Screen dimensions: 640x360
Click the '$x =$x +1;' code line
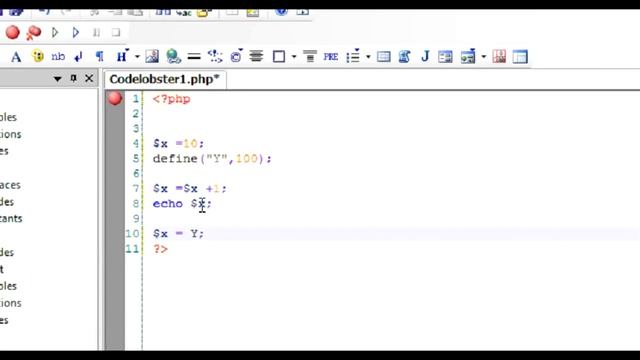tap(189, 189)
